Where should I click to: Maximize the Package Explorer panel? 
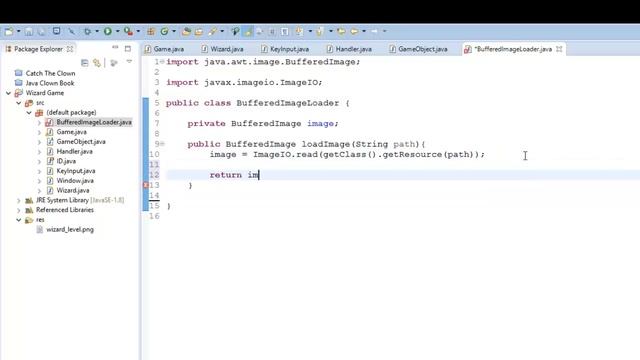click(x=128, y=49)
